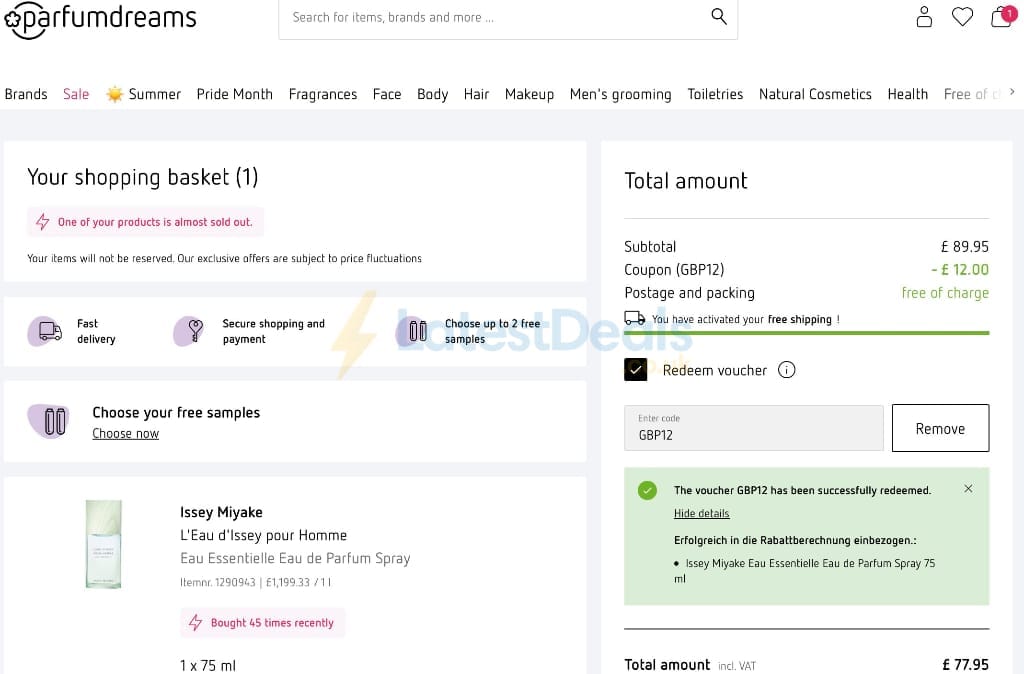Collapse voucher info via Hide details
The width and height of the screenshot is (1024, 674).
click(x=701, y=513)
